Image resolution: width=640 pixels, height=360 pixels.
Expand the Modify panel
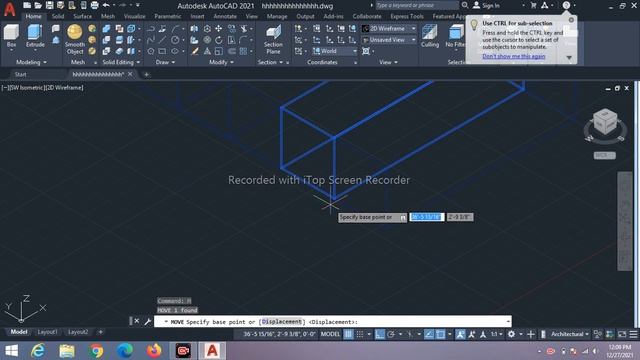[x=221, y=62]
